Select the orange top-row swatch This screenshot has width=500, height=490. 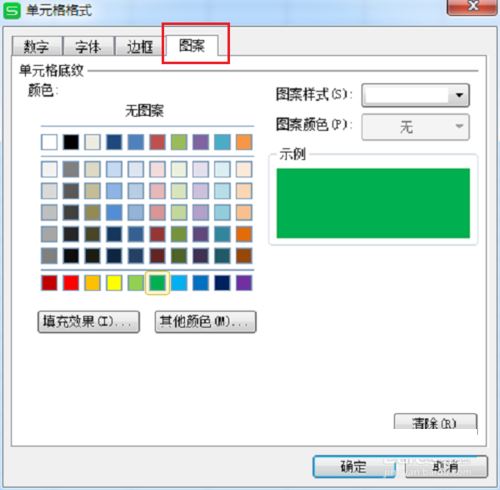point(244,142)
